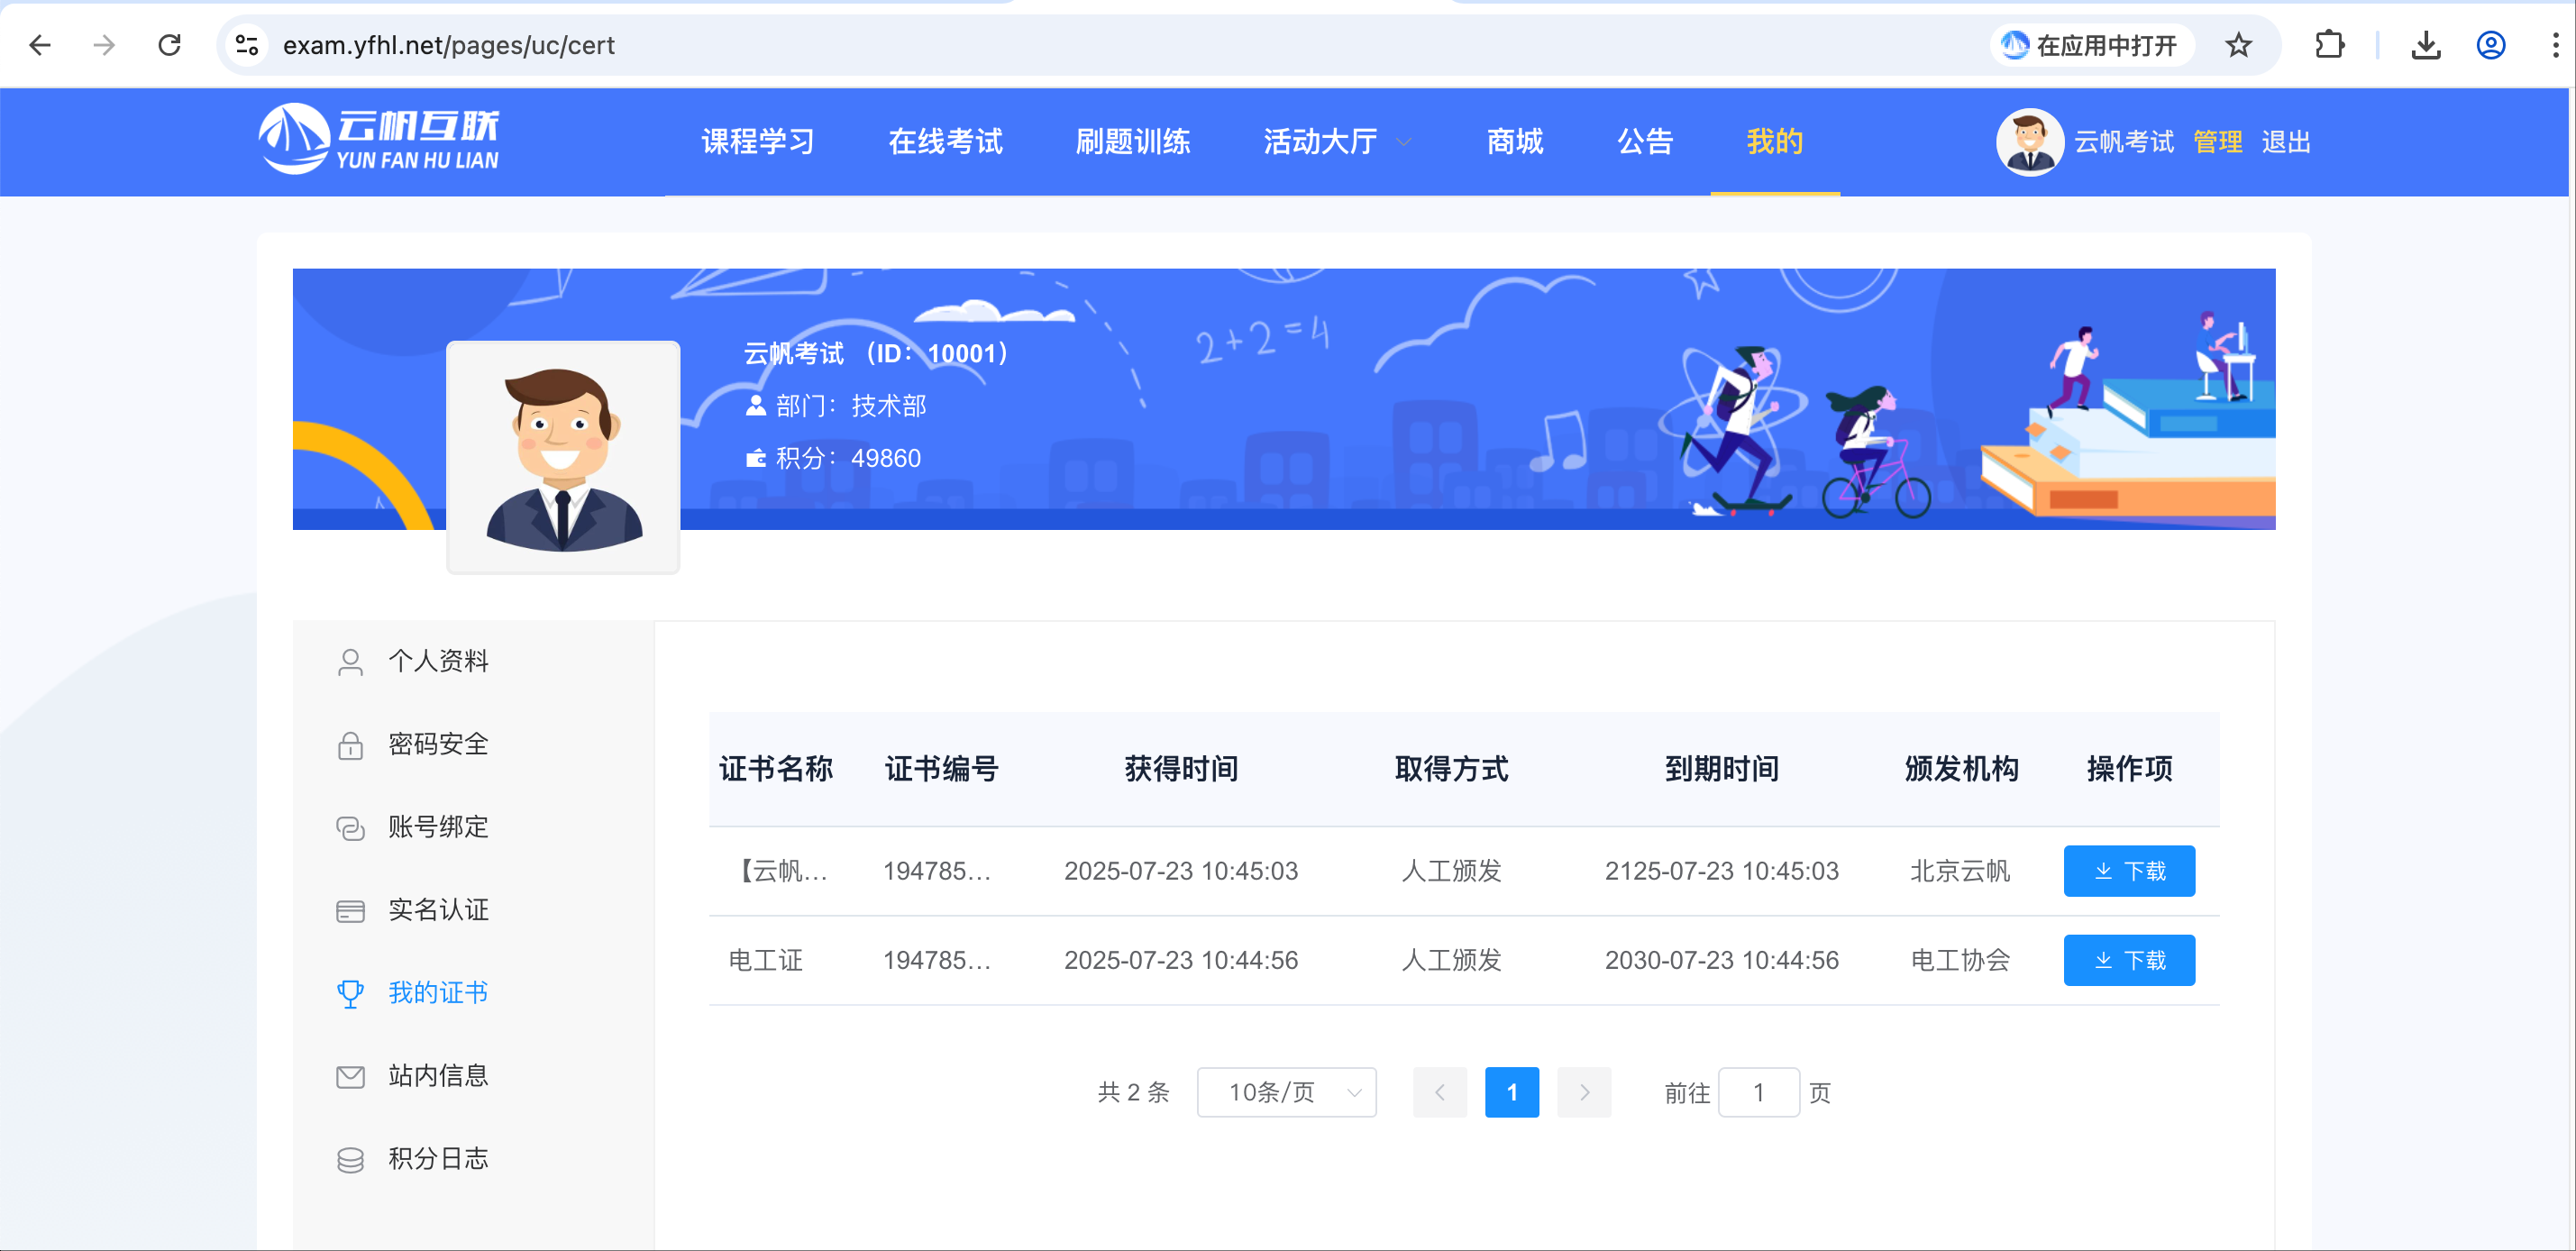Click the large profile photo thumbnail
This screenshot has width=2576, height=1251.
tap(563, 457)
